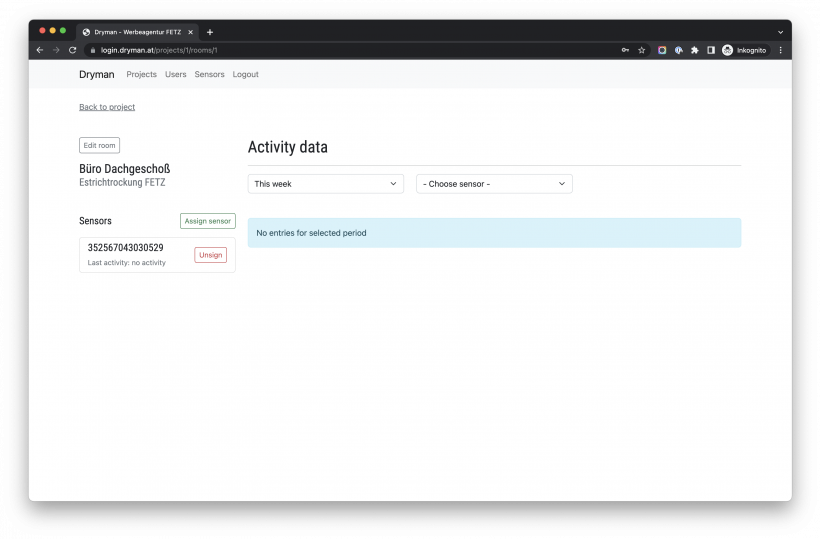The height and width of the screenshot is (539, 820).
Task: Open the Sensors navigation item
Action: 209,75
